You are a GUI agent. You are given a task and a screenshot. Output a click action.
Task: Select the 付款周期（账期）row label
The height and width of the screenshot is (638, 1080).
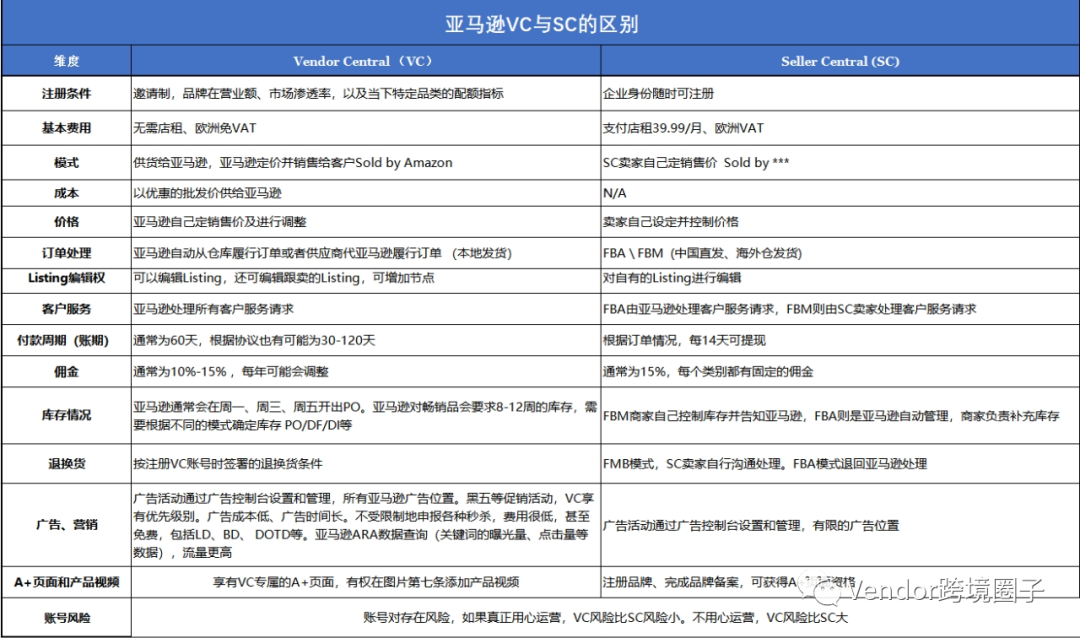click(x=66, y=340)
